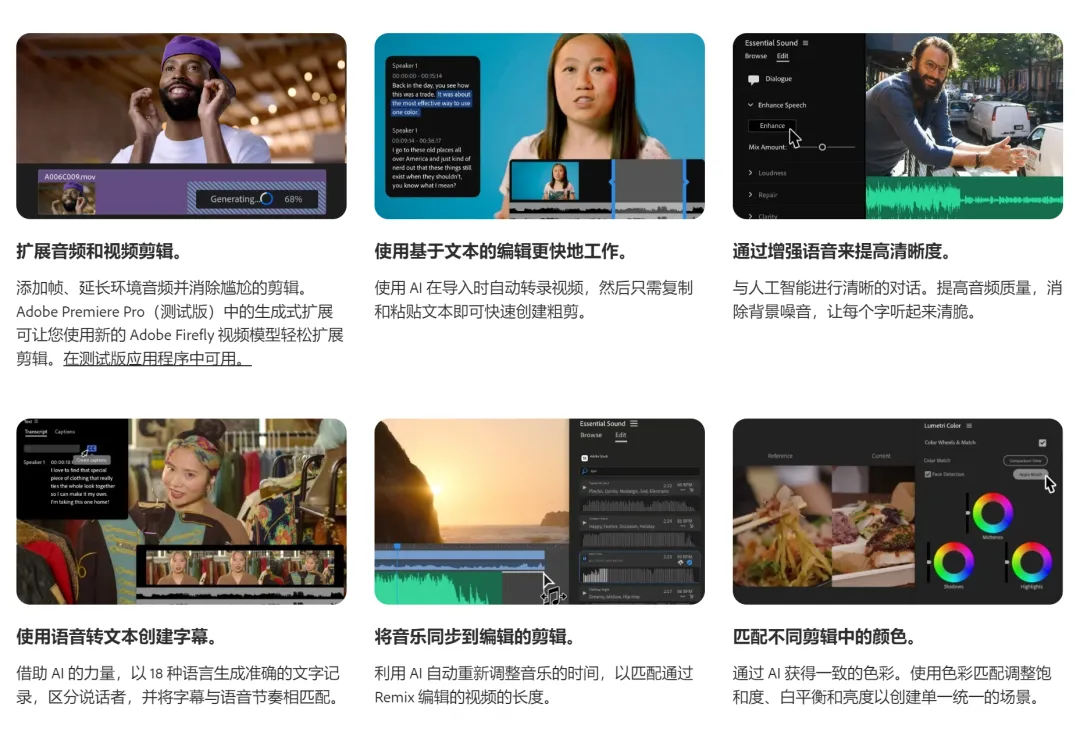Open the 使用基于文本的编辑 card image
The width and height of the screenshot is (1080, 743).
tap(539, 126)
